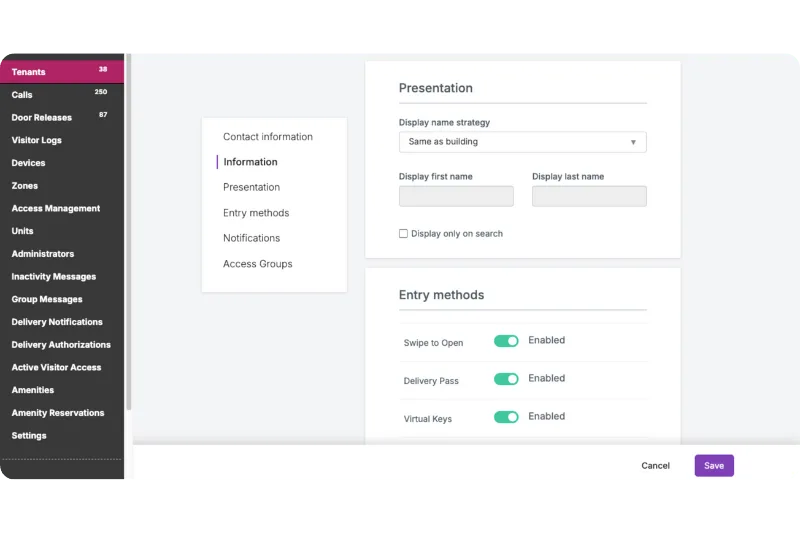Click the Enabled label beside Virtual Keys
The width and height of the screenshot is (800, 533).
tap(546, 417)
